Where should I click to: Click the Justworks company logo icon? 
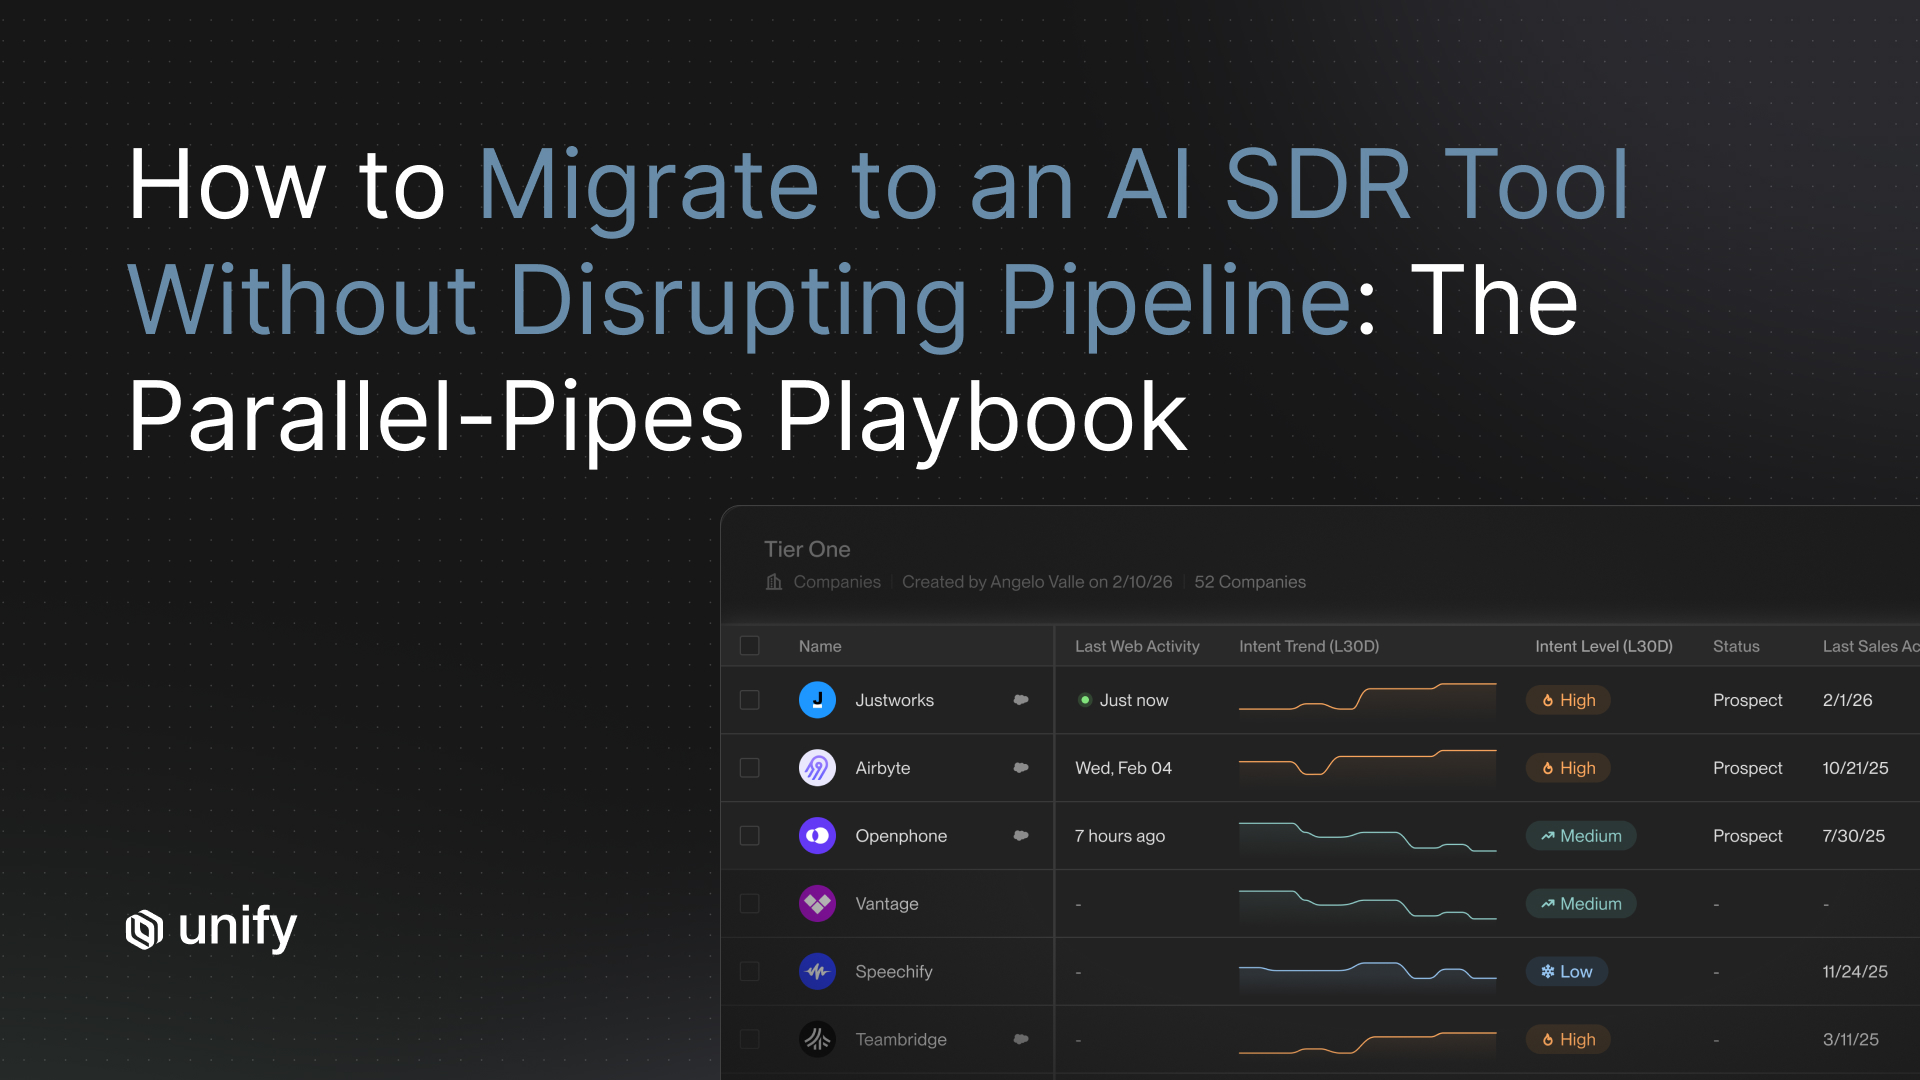pyautogui.click(x=817, y=700)
